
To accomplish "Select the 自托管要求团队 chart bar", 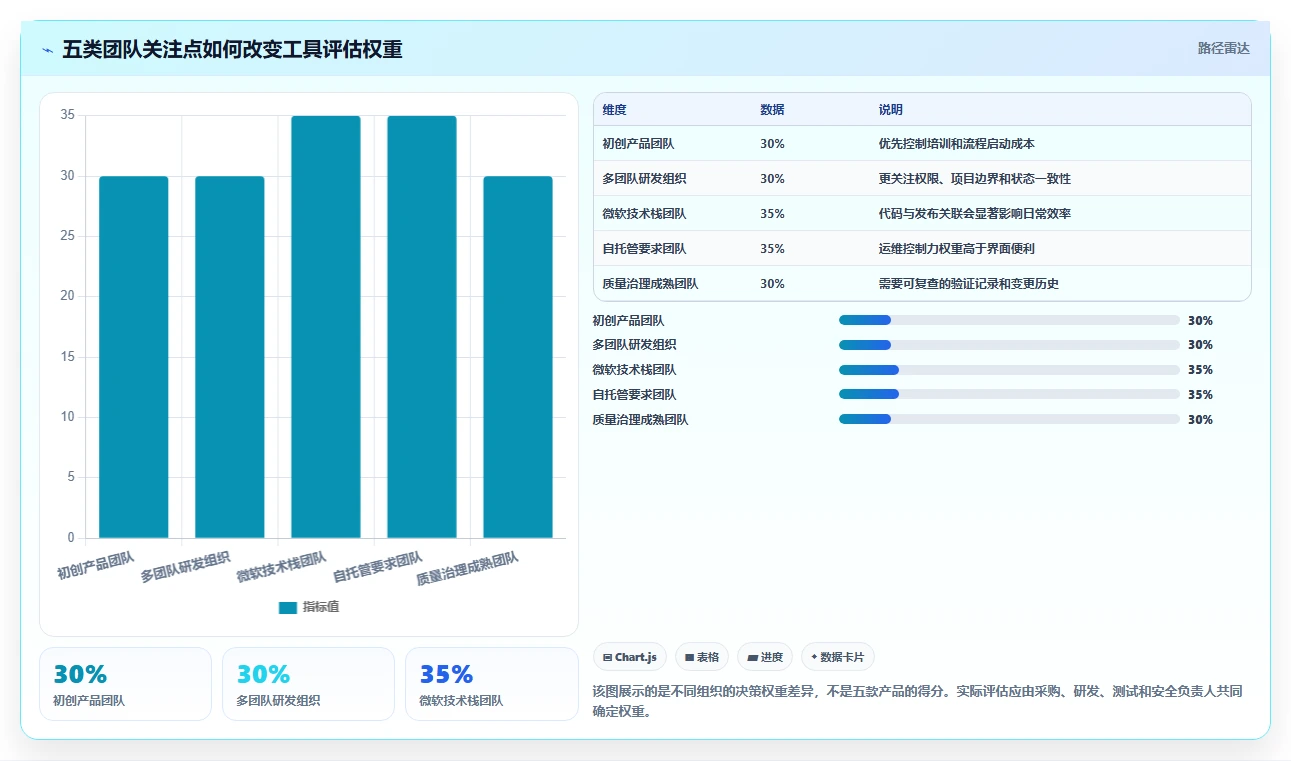I will coord(422,327).
